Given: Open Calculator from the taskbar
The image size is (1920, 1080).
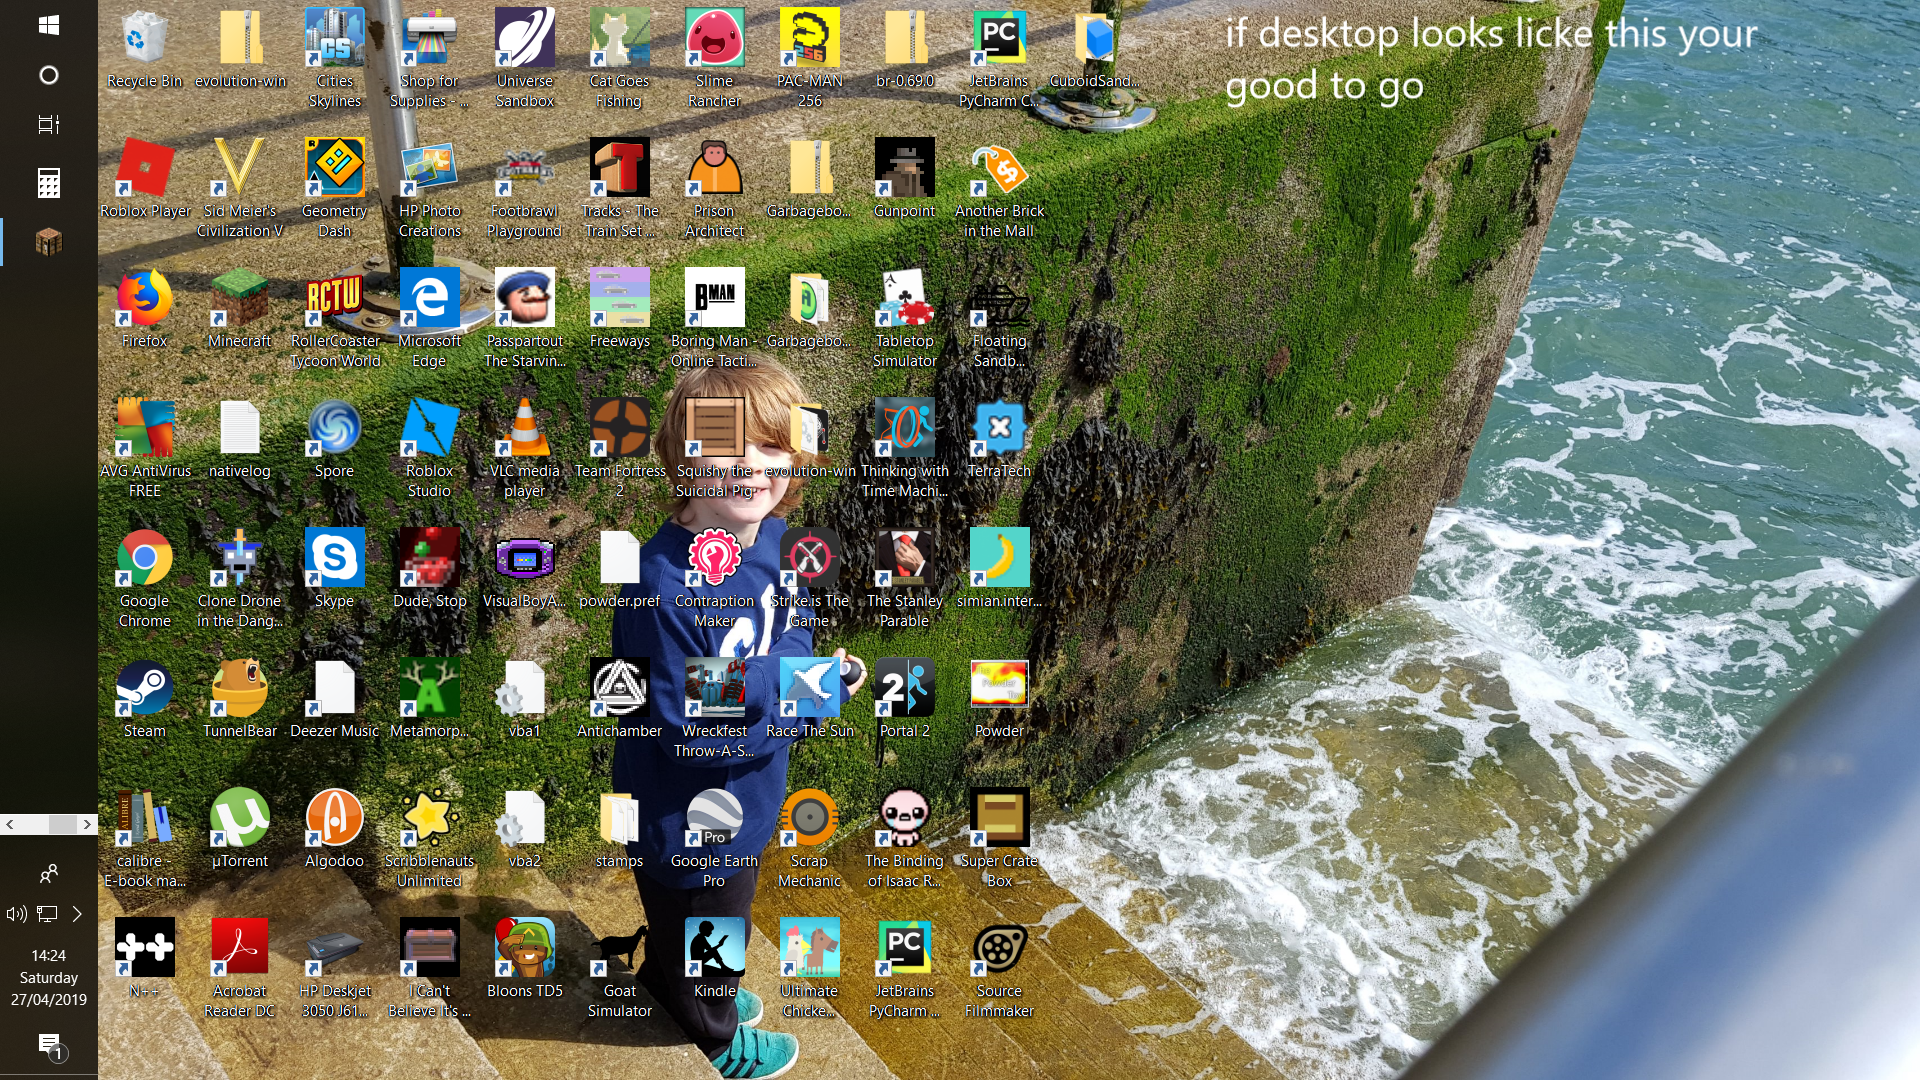Looking at the screenshot, I should (x=48, y=183).
